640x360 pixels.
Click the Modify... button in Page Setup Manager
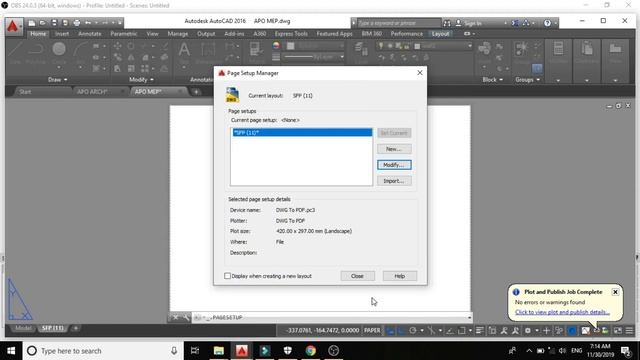[x=394, y=165]
